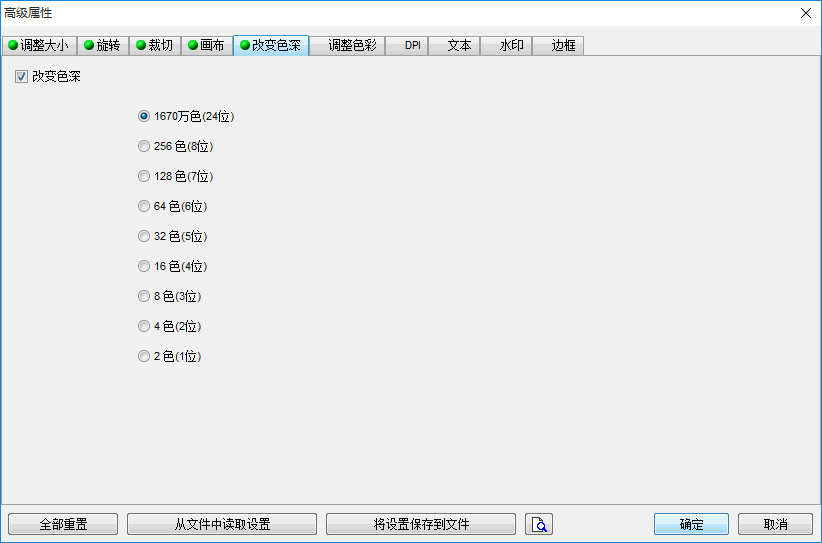Open the 调整大小 tab

[x=40, y=46]
